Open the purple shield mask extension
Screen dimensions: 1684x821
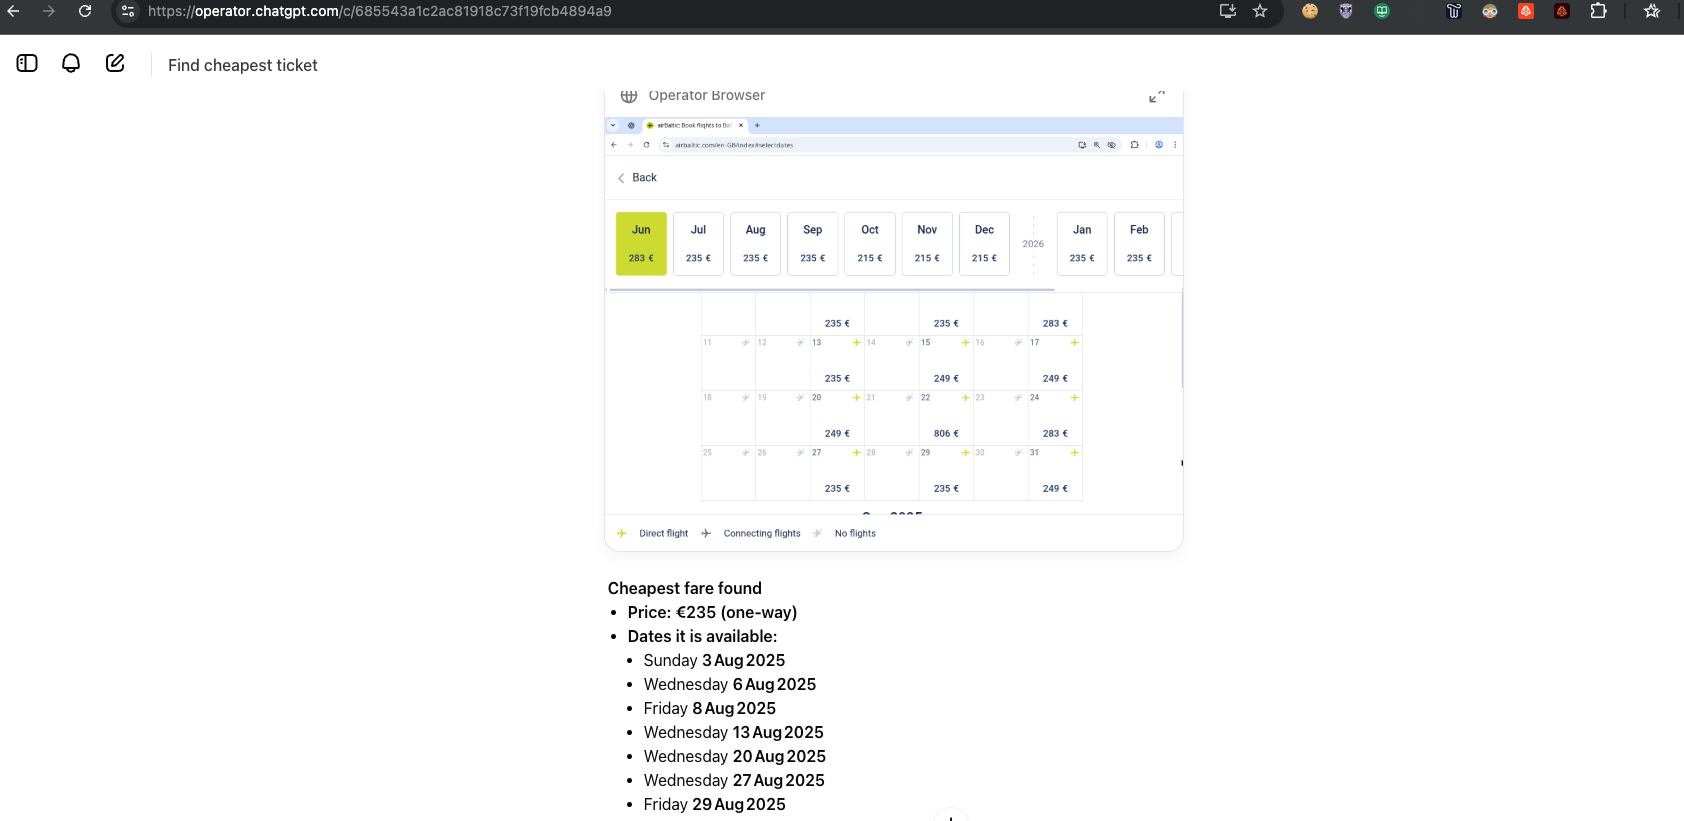pos(1346,11)
